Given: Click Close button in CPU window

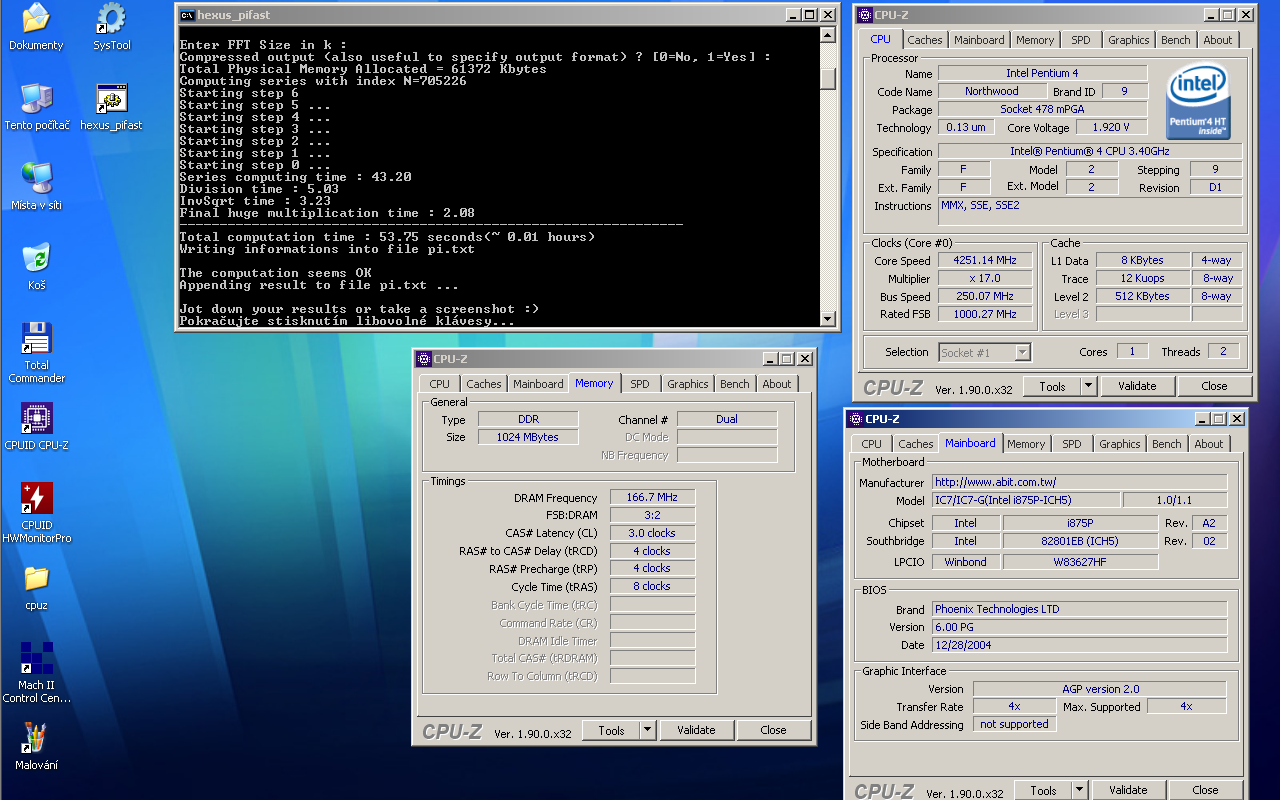Looking at the screenshot, I should [x=1215, y=386].
